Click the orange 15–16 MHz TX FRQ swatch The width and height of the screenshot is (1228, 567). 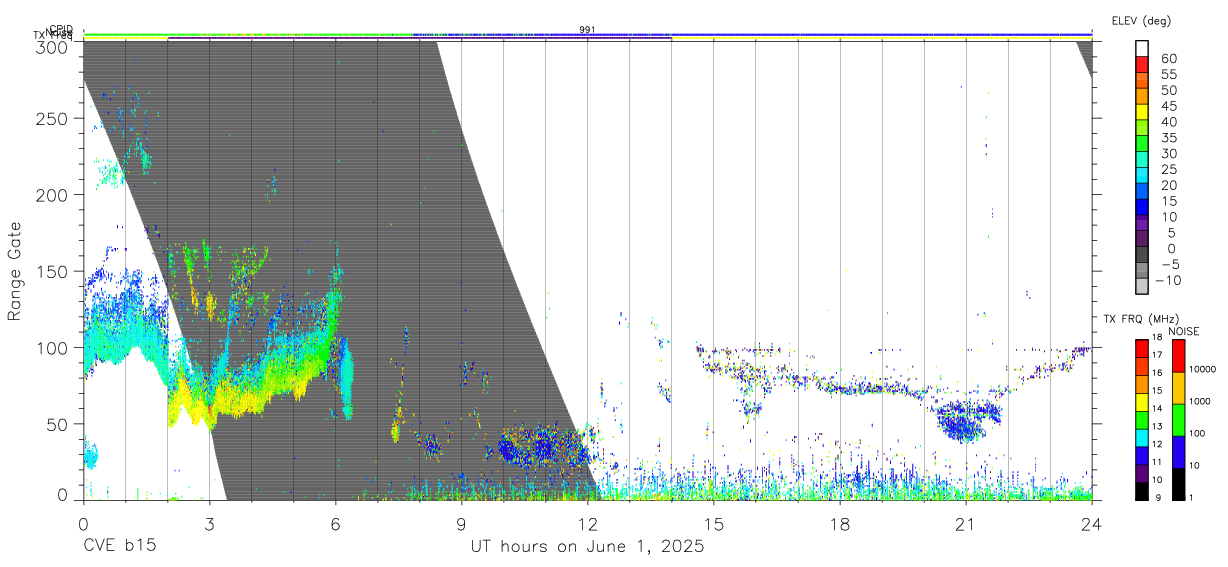pyautogui.click(x=1141, y=384)
